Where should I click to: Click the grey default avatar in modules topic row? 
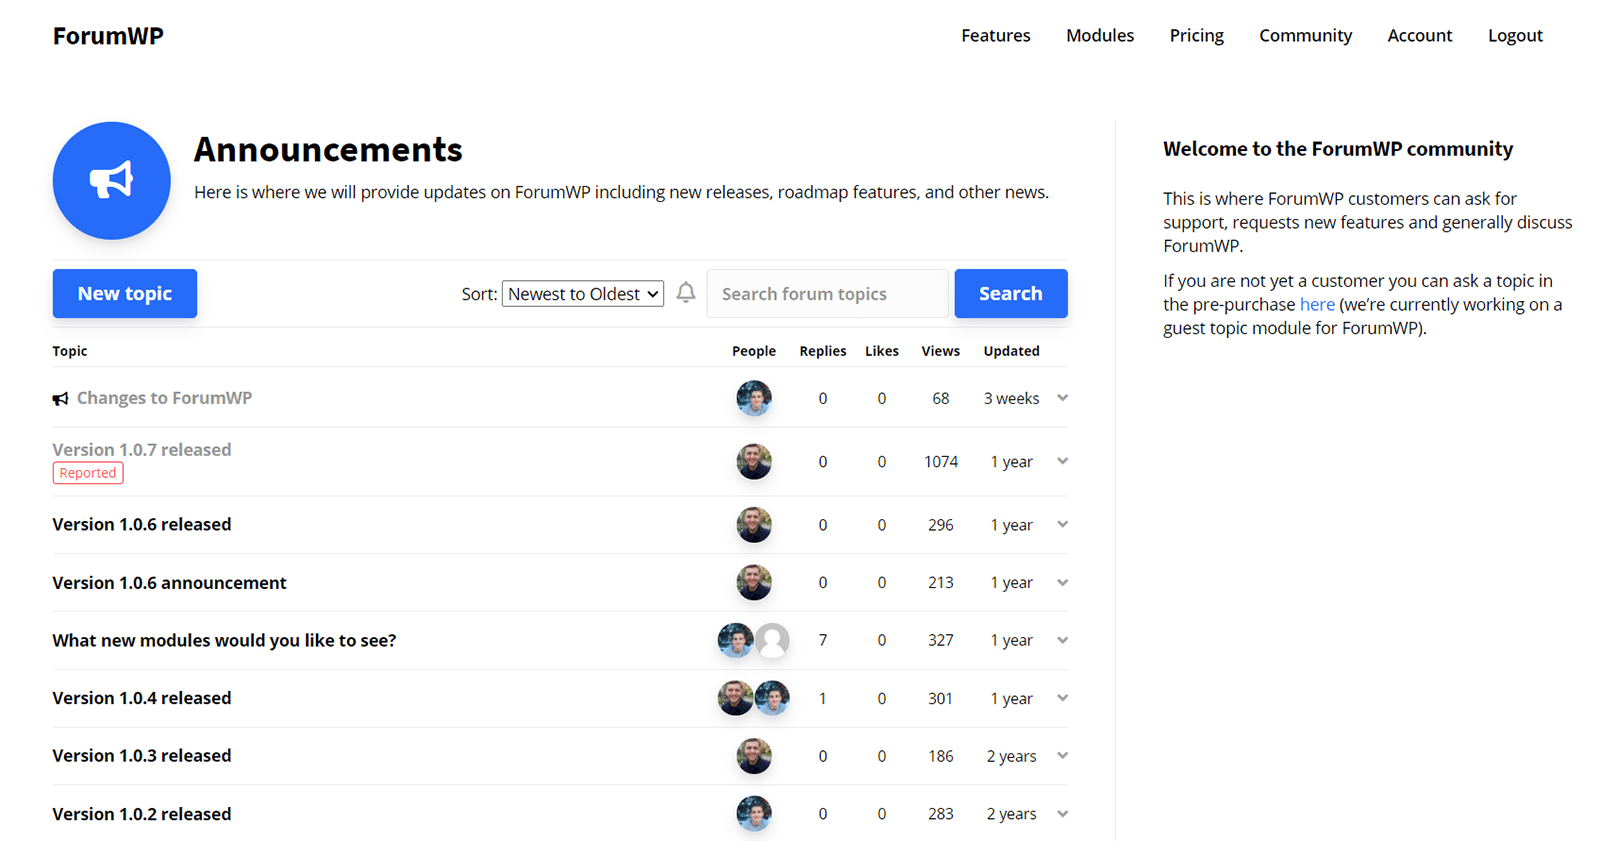click(772, 640)
